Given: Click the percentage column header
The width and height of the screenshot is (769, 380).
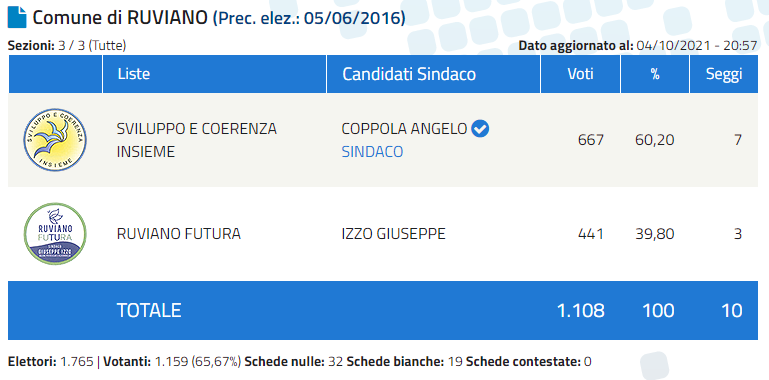Looking at the screenshot, I should pos(655,74).
